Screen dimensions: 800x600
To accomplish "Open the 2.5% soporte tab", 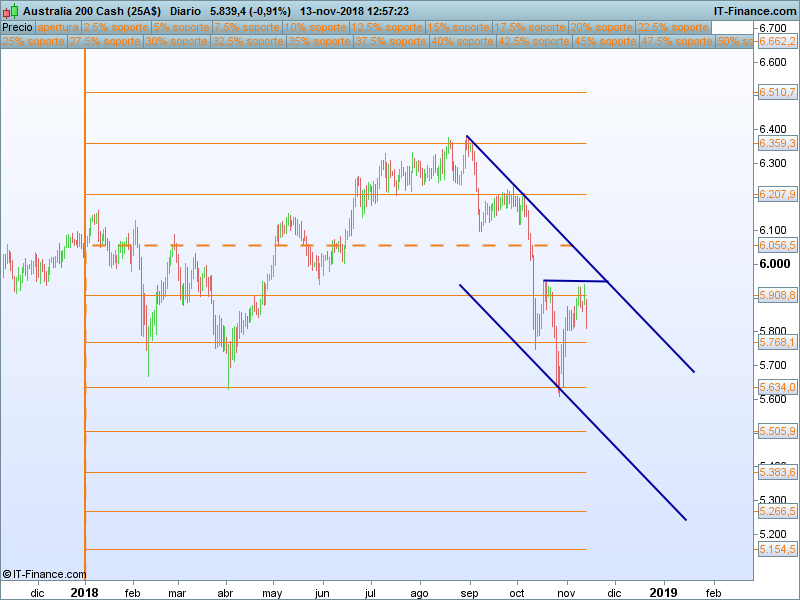I will [x=116, y=28].
